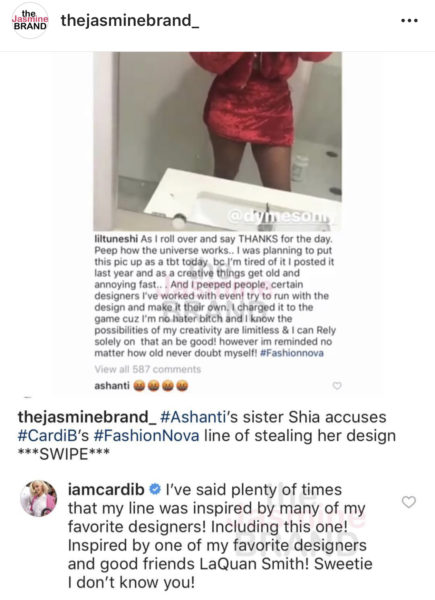This screenshot has height=600, width=435.
Task: Open the #Ashanti hashtag link
Action: (192, 417)
